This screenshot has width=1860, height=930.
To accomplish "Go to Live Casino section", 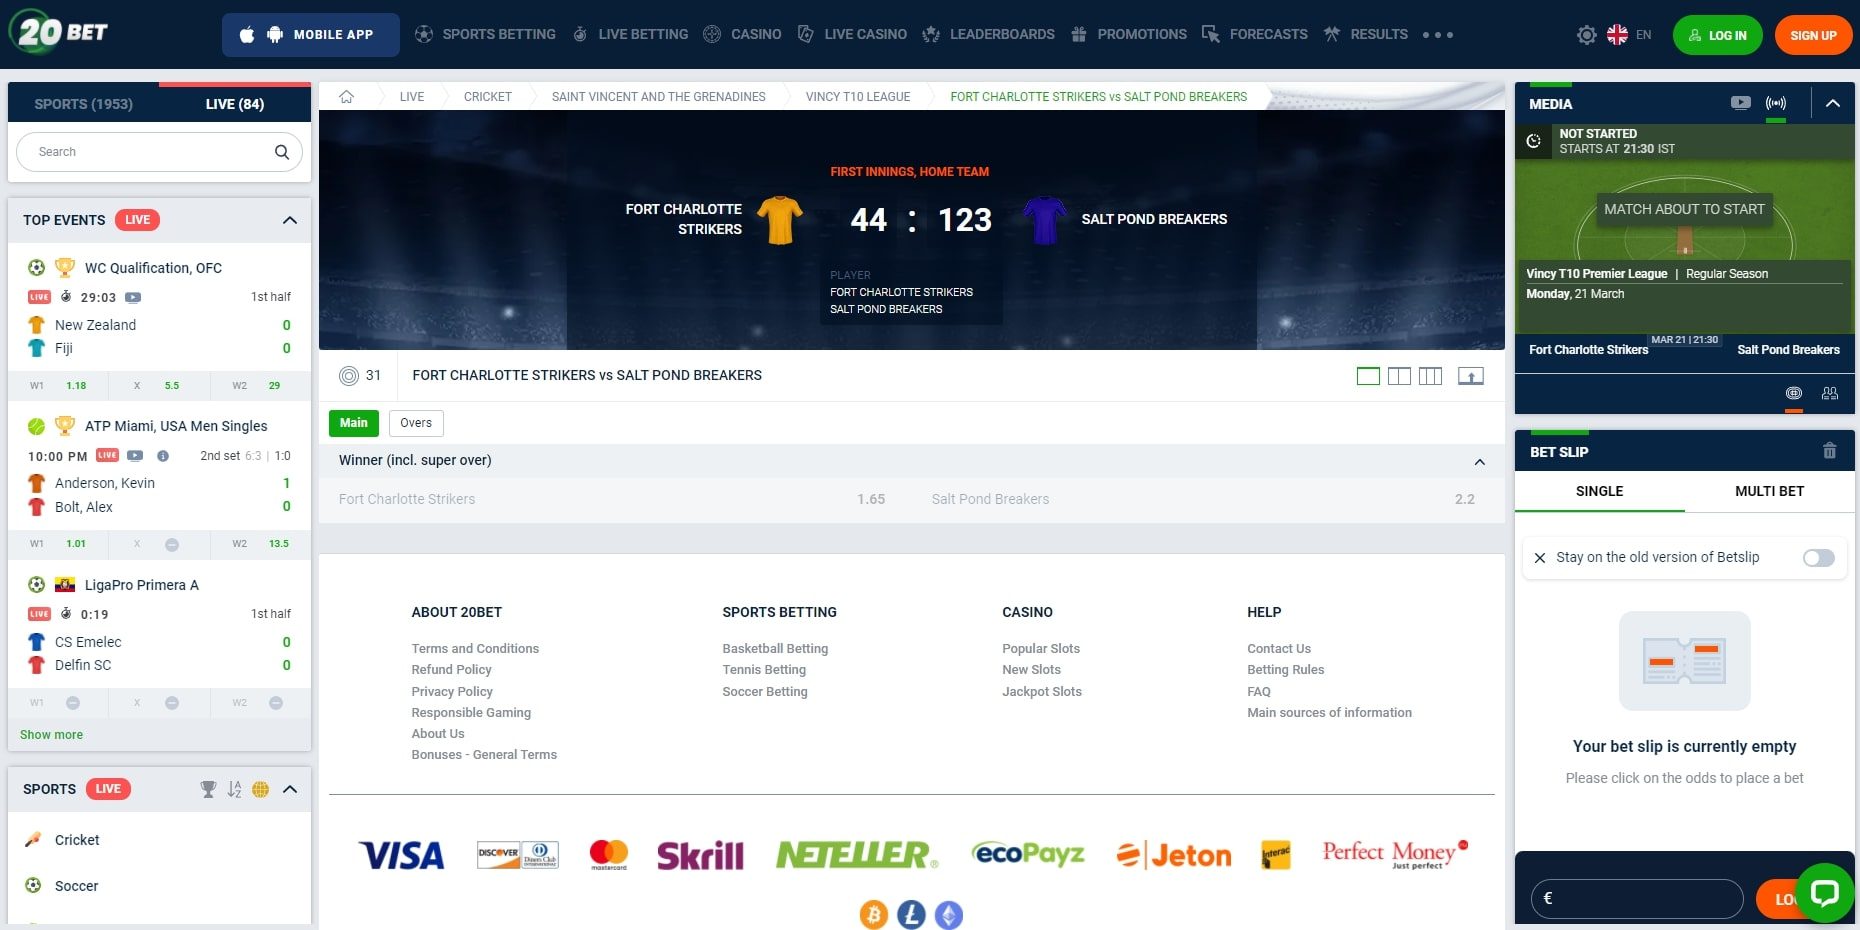I will (852, 34).
